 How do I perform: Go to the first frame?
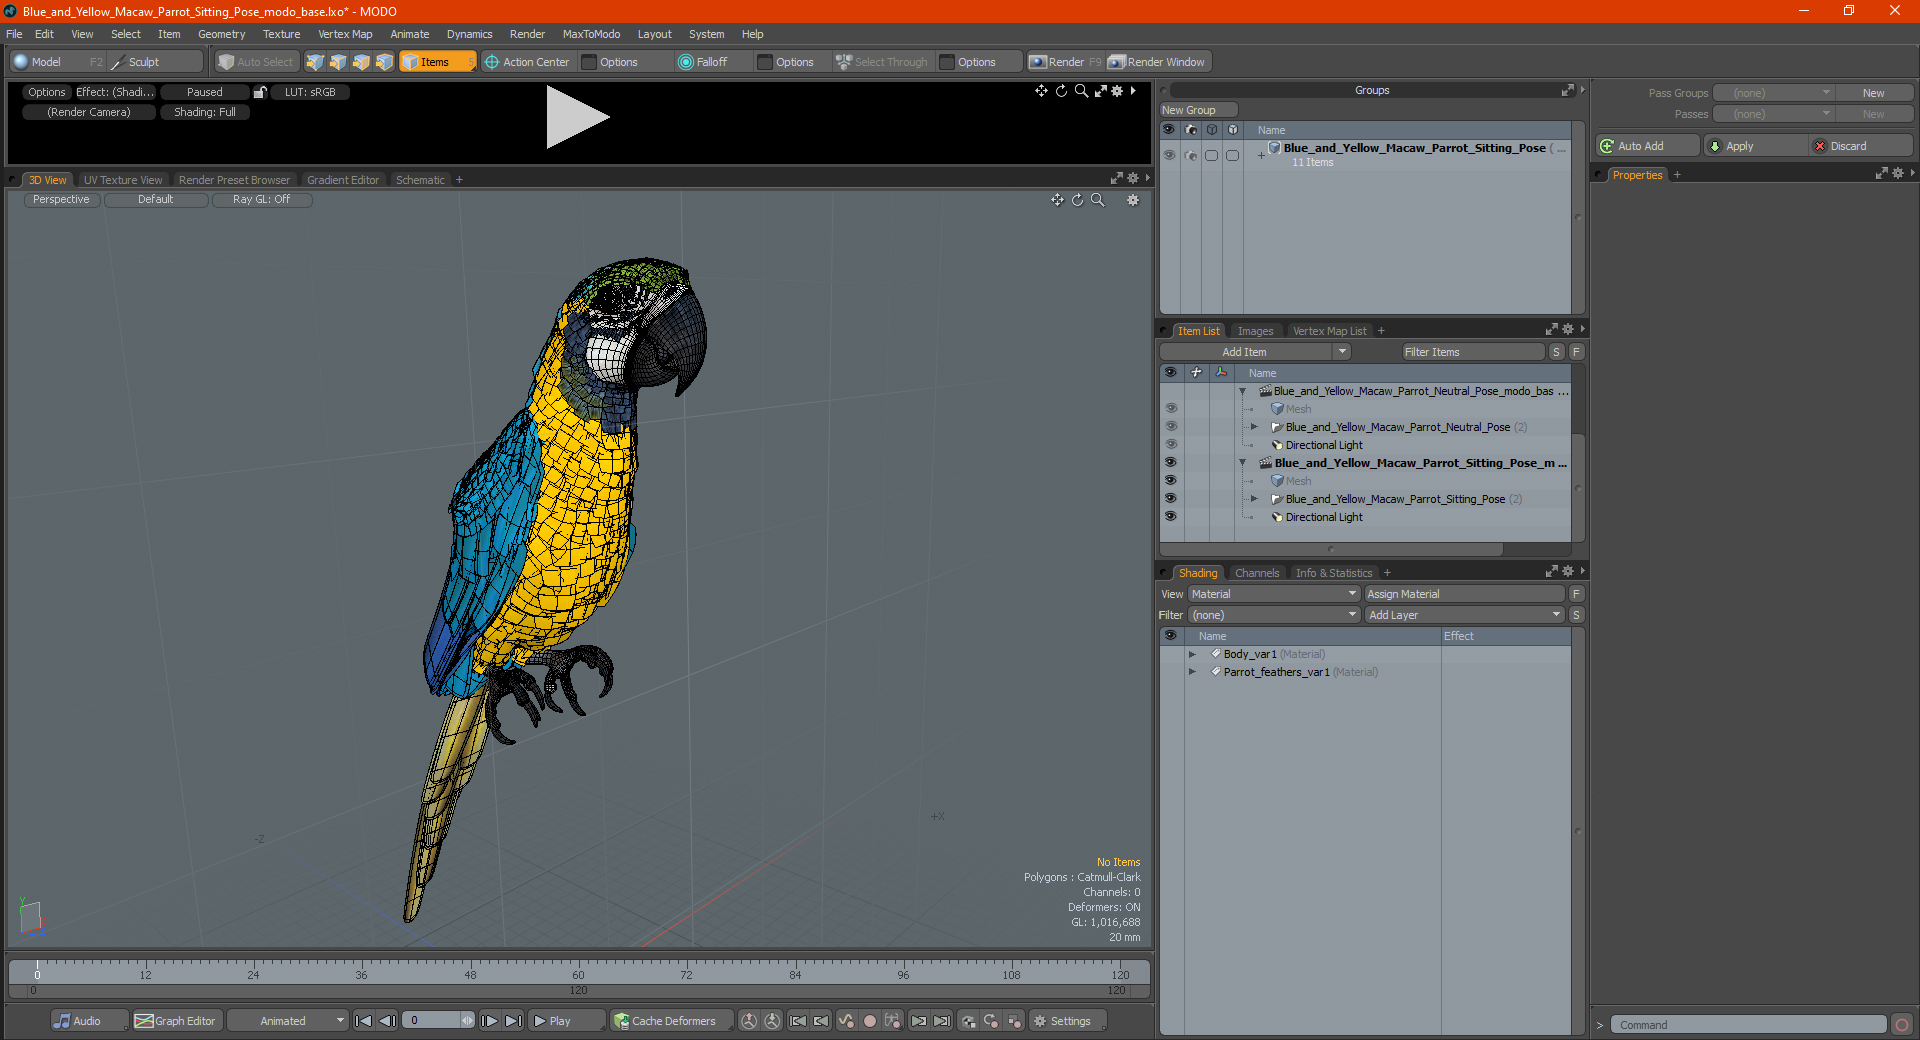[364, 1021]
